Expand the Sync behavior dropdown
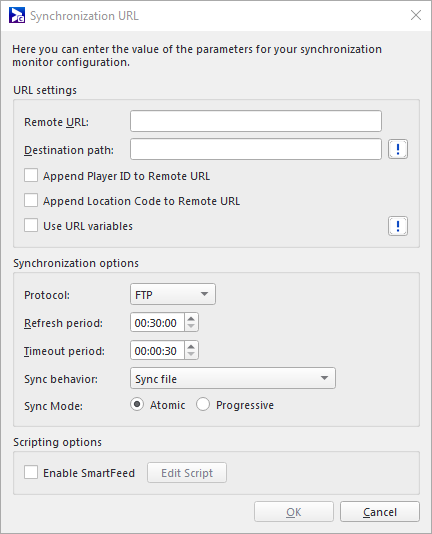The width and height of the screenshot is (432, 534). tap(233, 378)
